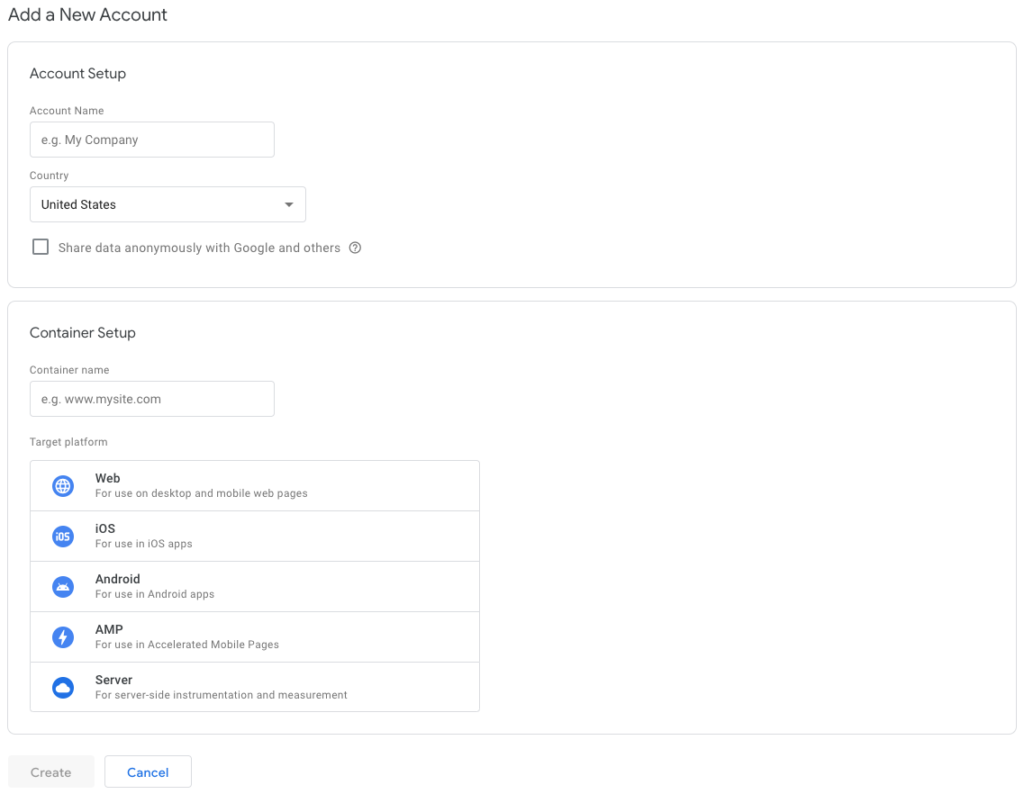Expand the United States country selector

(167, 204)
